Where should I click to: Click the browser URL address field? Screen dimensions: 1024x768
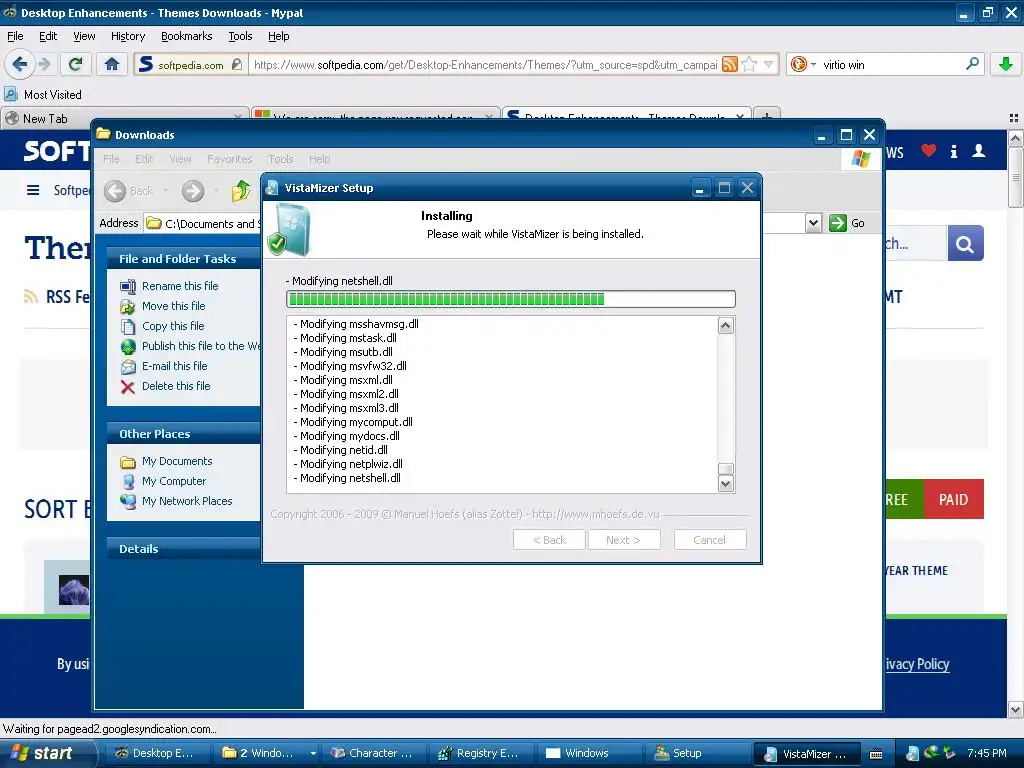pos(485,65)
